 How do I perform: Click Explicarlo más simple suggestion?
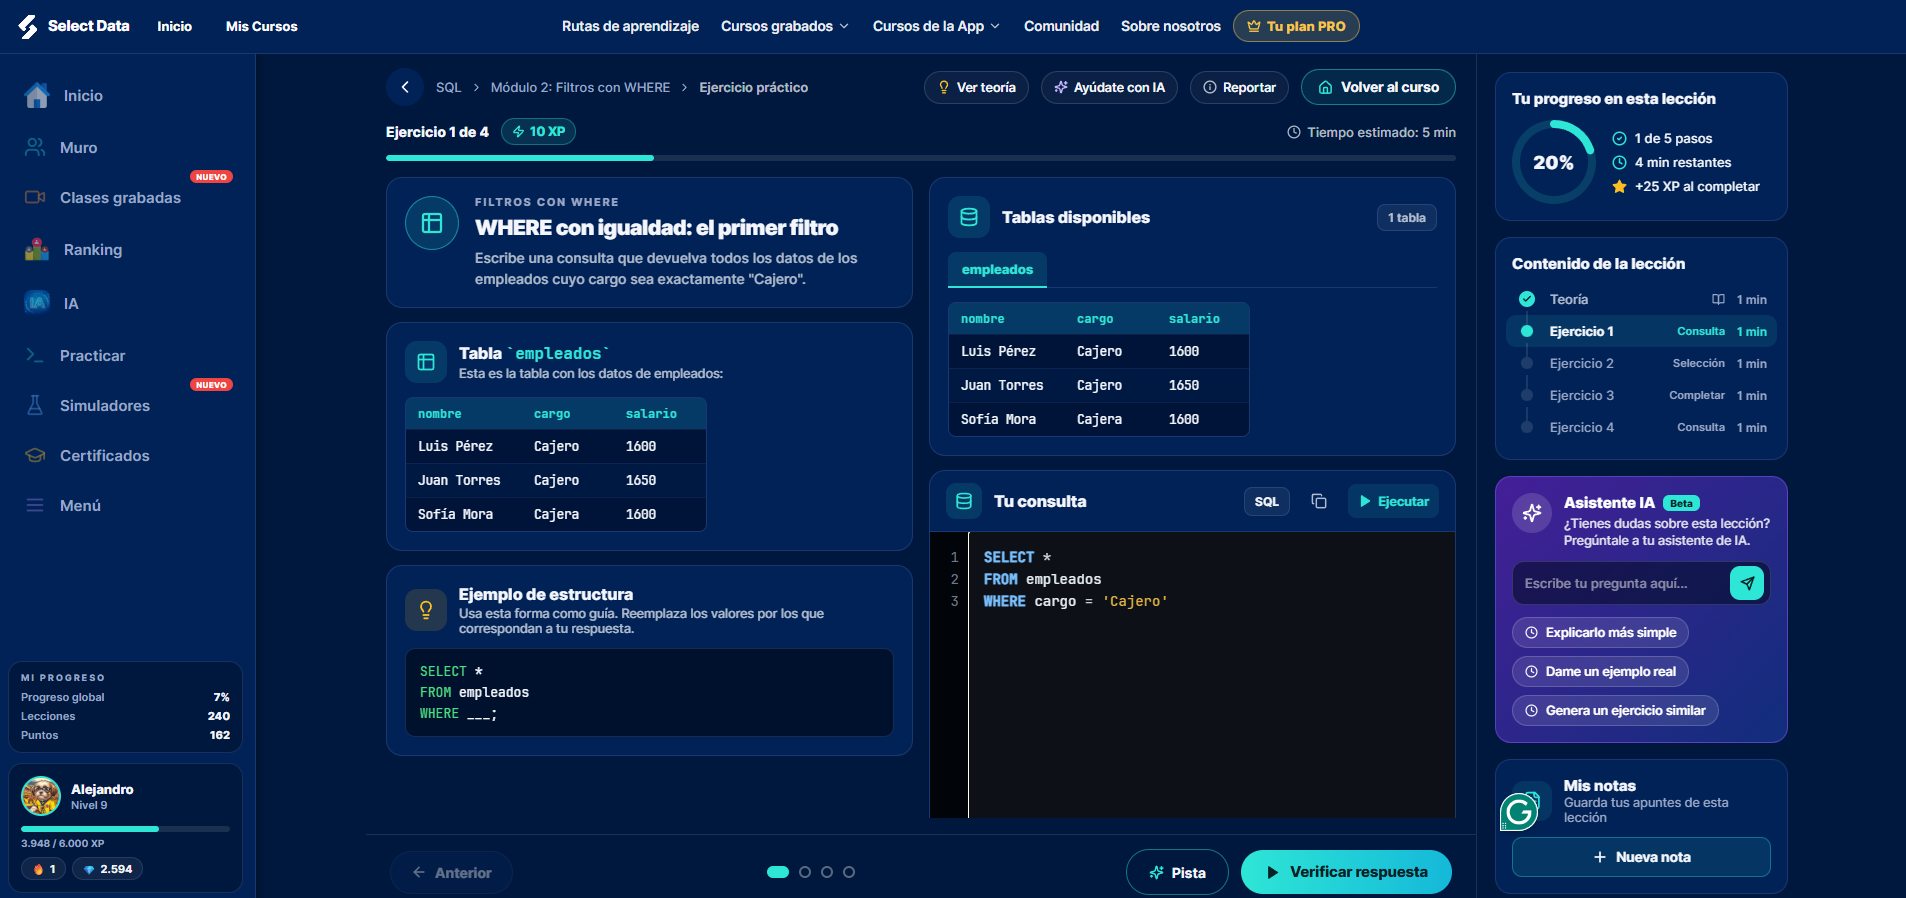(x=1600, y=632)
